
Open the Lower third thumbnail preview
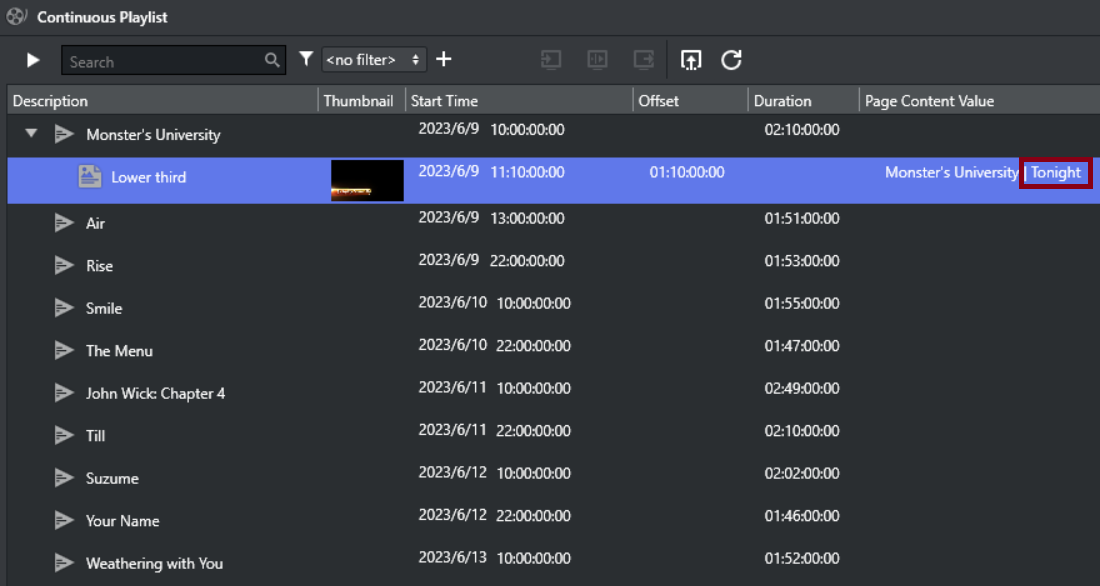pos(367,180)
